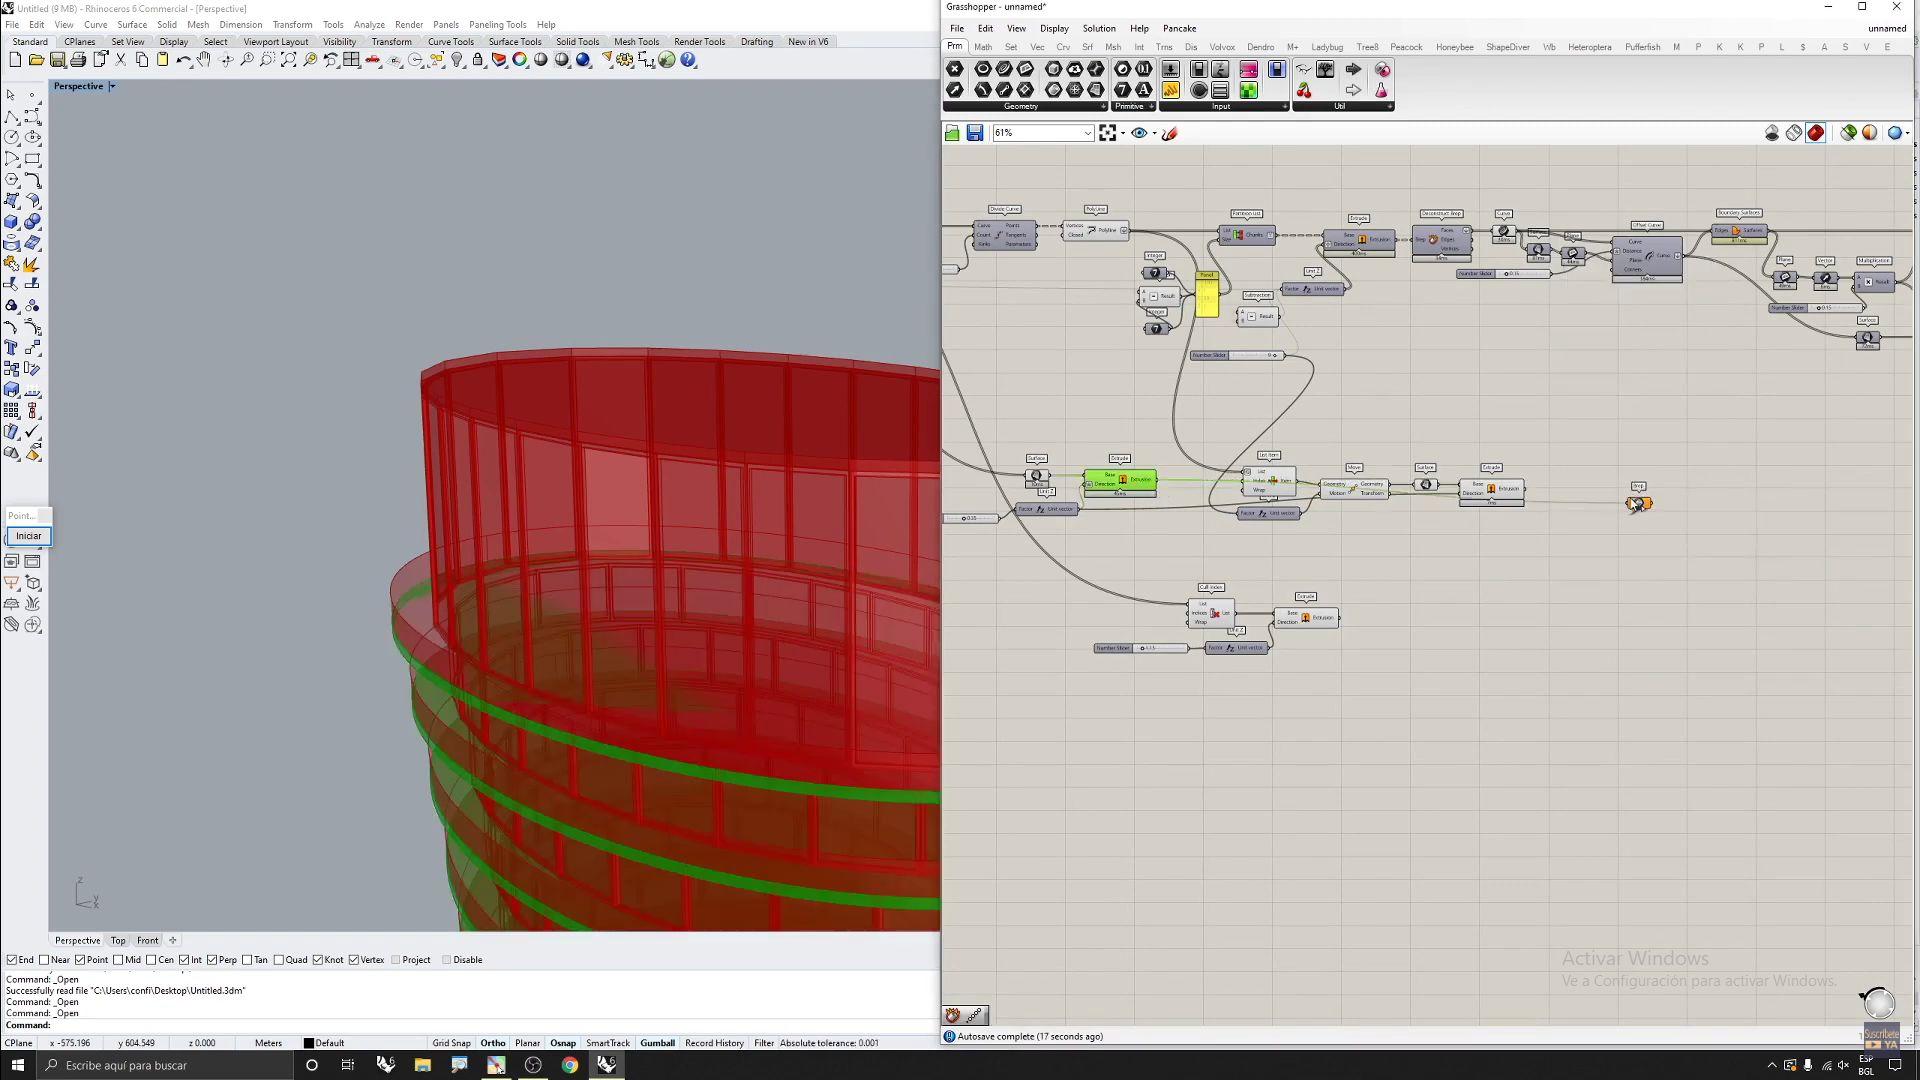
Task: Click Grasshopper Open file green icon
Action: [952, 133]
